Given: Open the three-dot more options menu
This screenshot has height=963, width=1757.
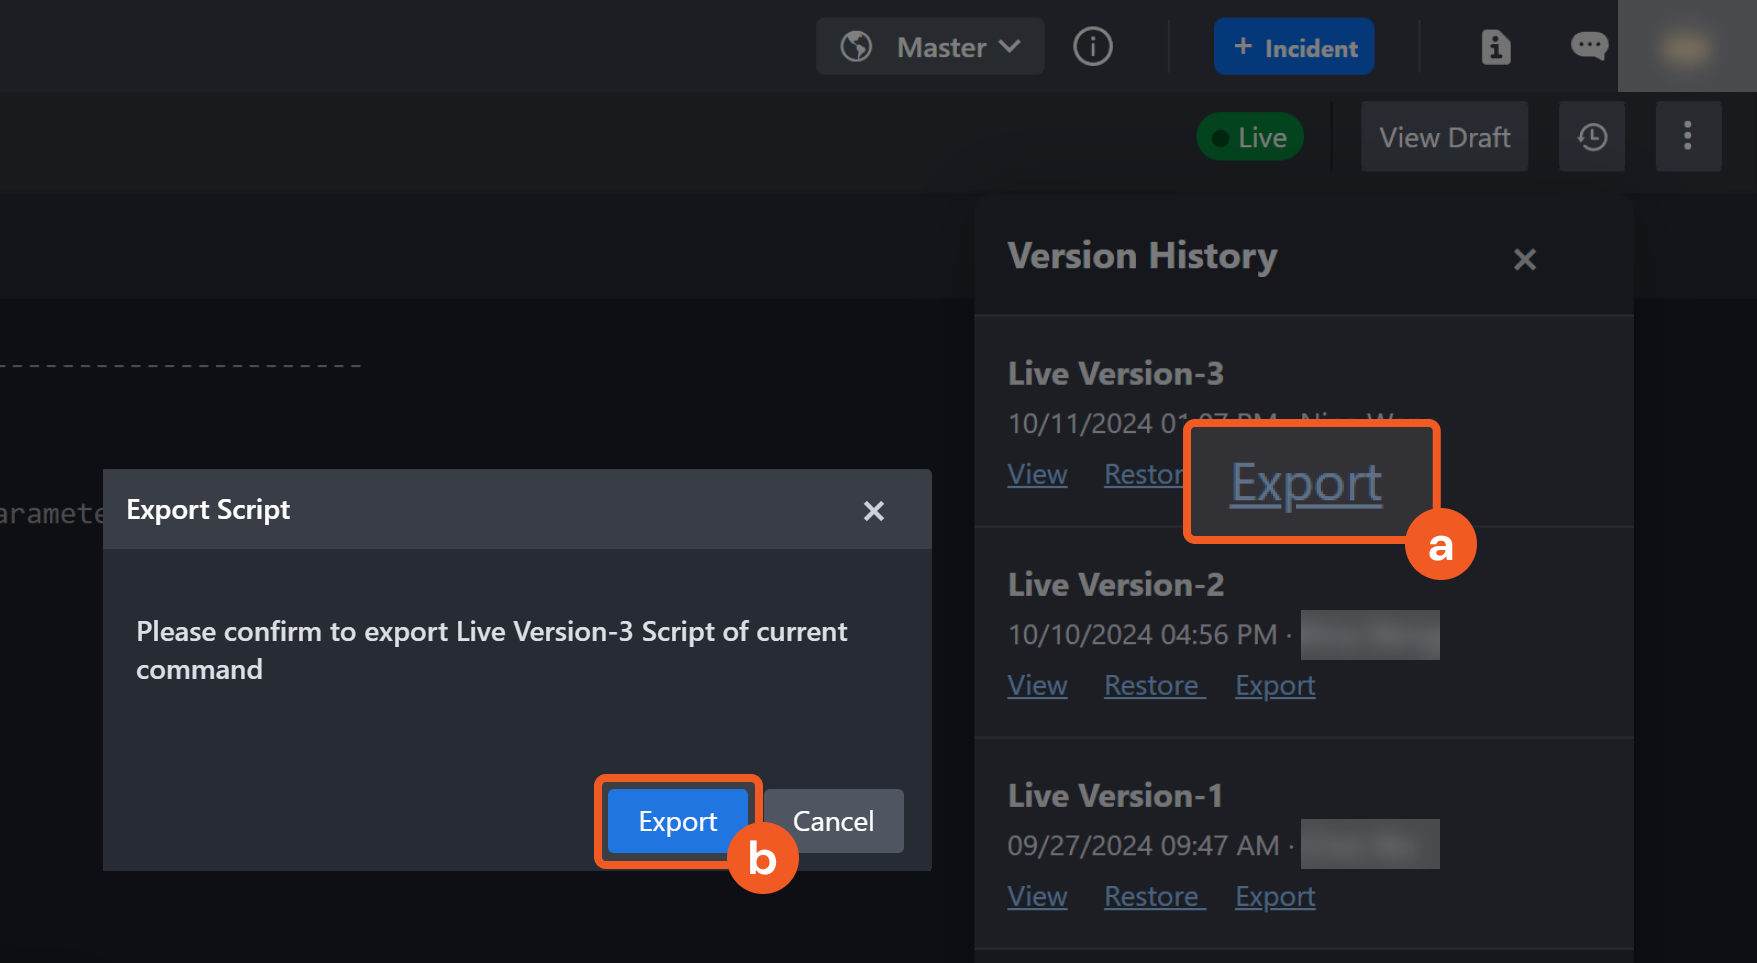Looking at the screenshot, I should [1687, 137].
